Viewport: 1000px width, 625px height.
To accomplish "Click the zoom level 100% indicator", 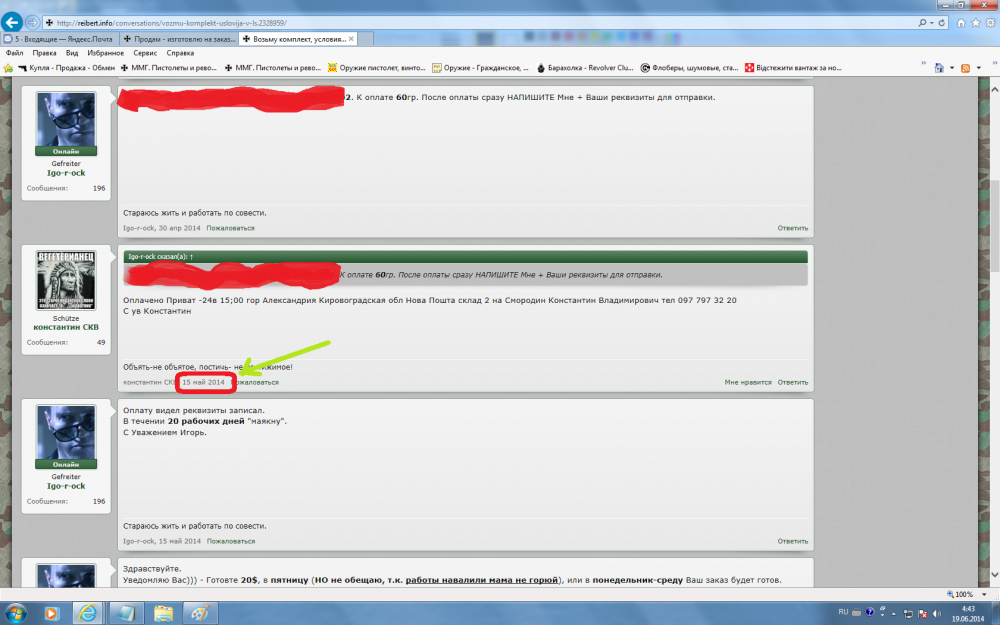I will coord(960,594).
